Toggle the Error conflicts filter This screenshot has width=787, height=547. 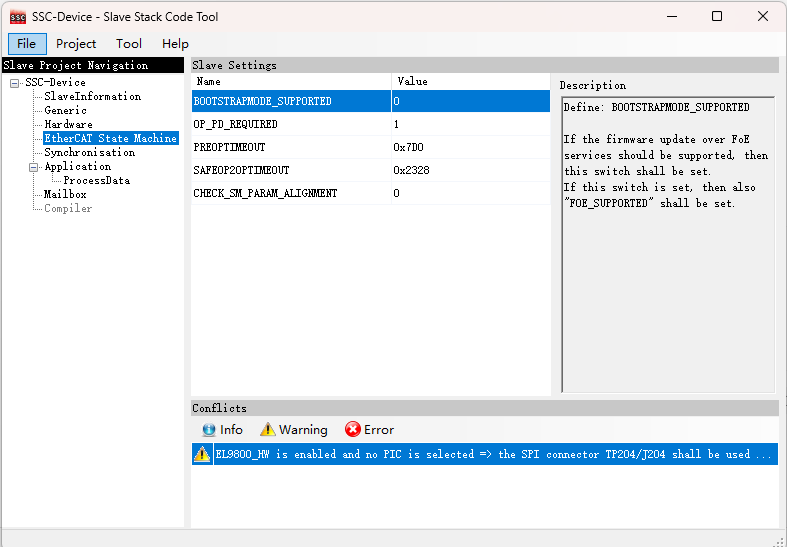369,430
